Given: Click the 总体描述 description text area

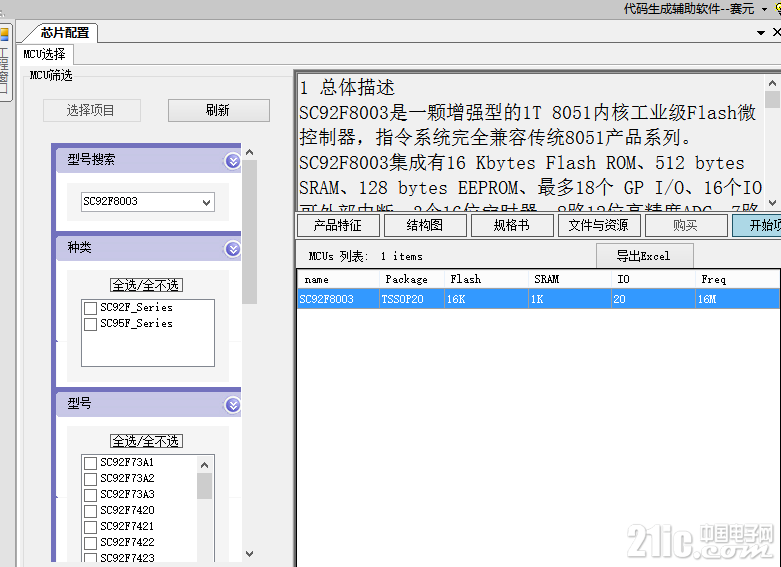Looking at the screenshot, I should 531,142.
